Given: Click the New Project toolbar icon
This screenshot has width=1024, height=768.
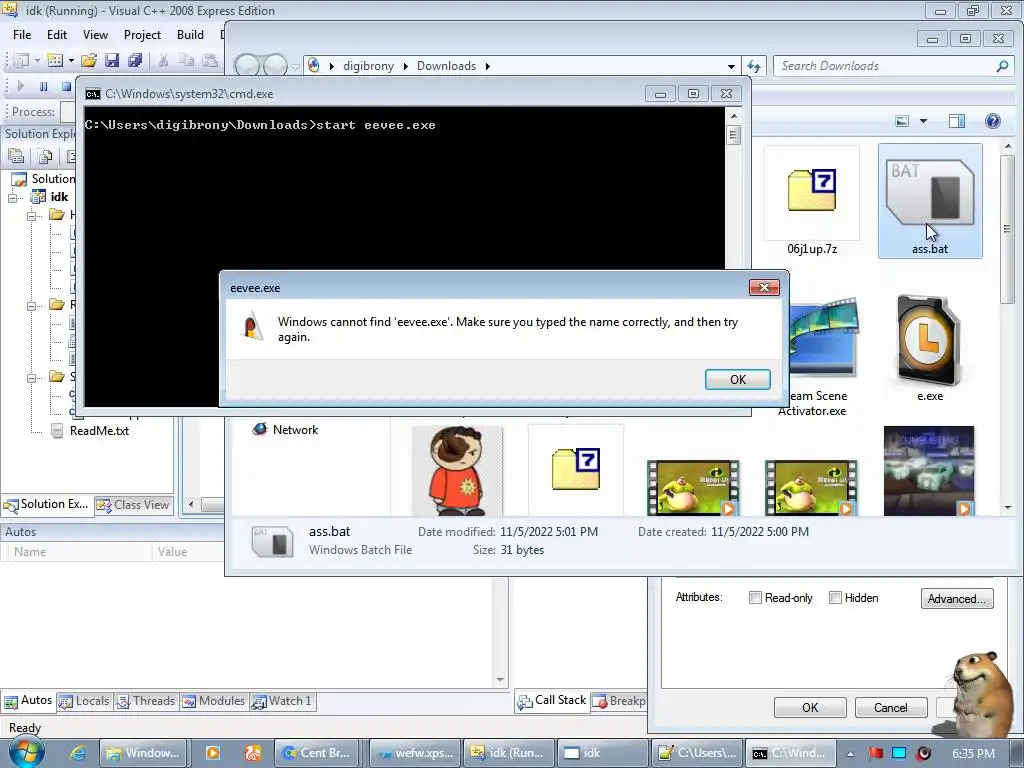Looking at the screenshot, I should coord(21,61).
